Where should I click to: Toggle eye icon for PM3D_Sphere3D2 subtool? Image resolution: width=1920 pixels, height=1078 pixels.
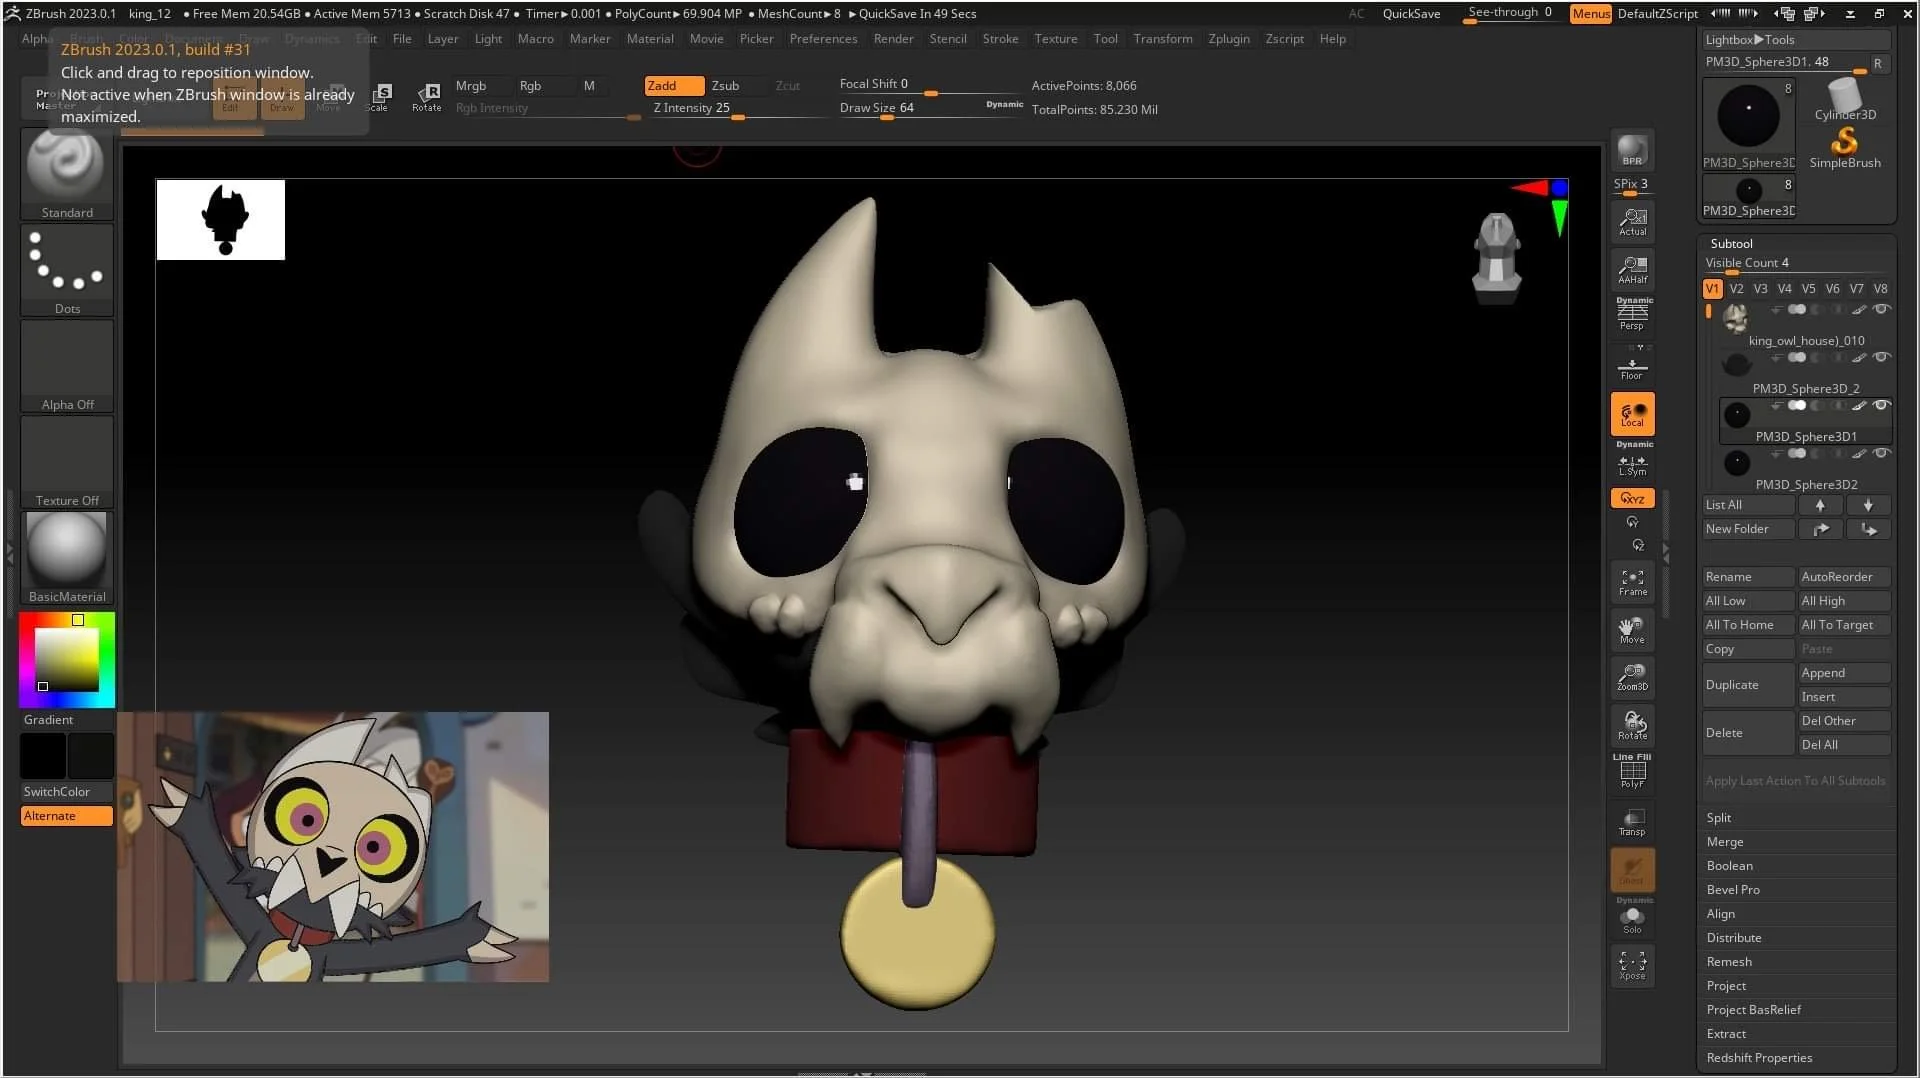(1881, 454)
